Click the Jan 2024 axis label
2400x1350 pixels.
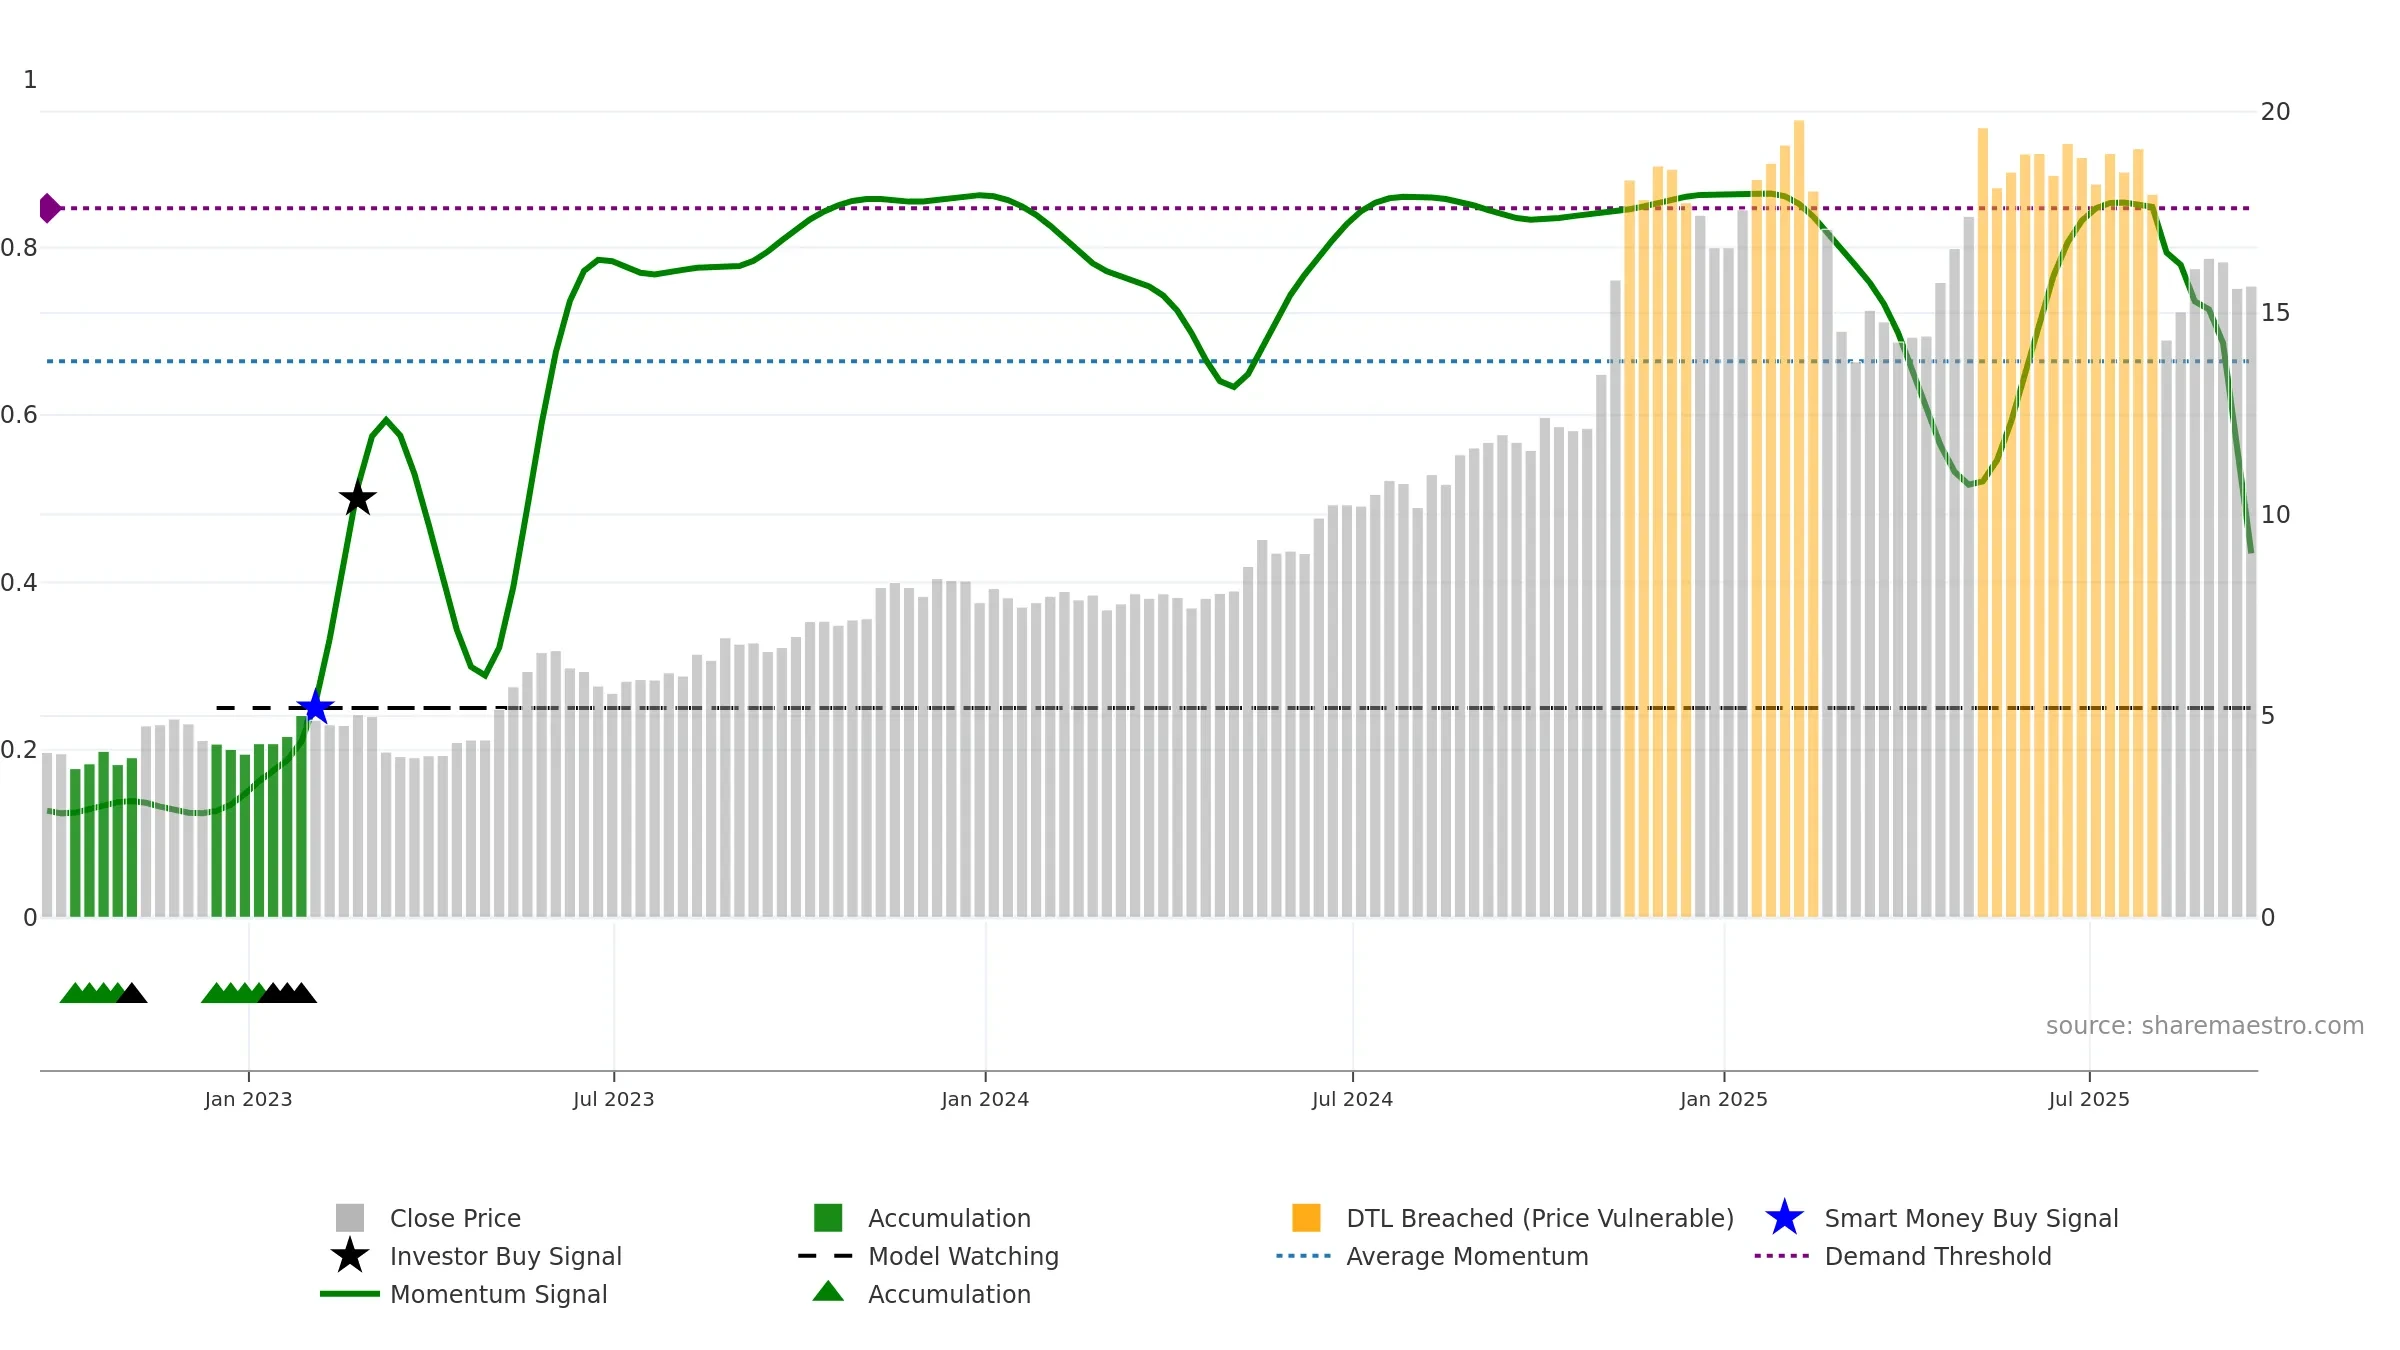tap(985, 1099)
